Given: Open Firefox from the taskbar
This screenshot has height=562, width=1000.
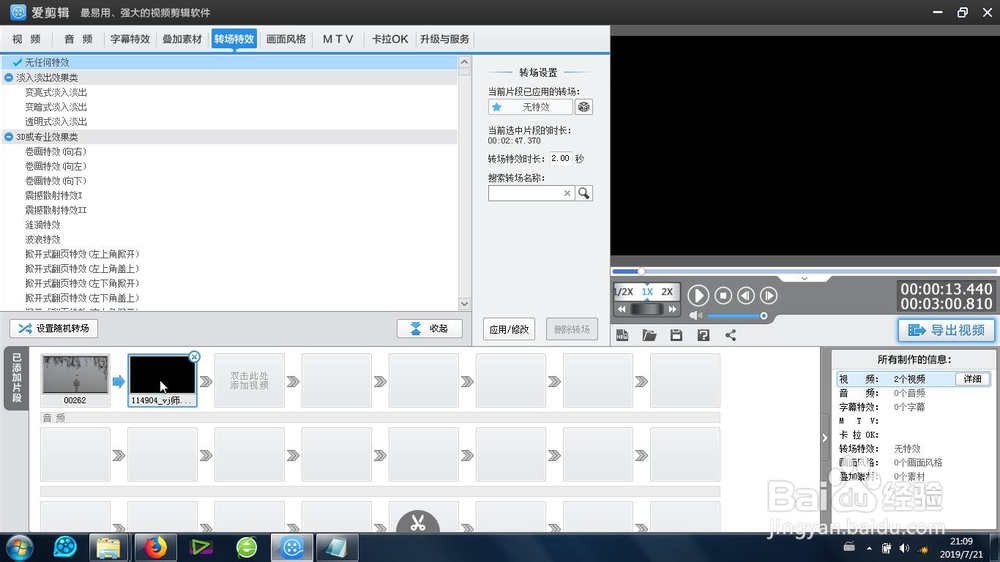Looking at the screenshot, I should [155, 547].
